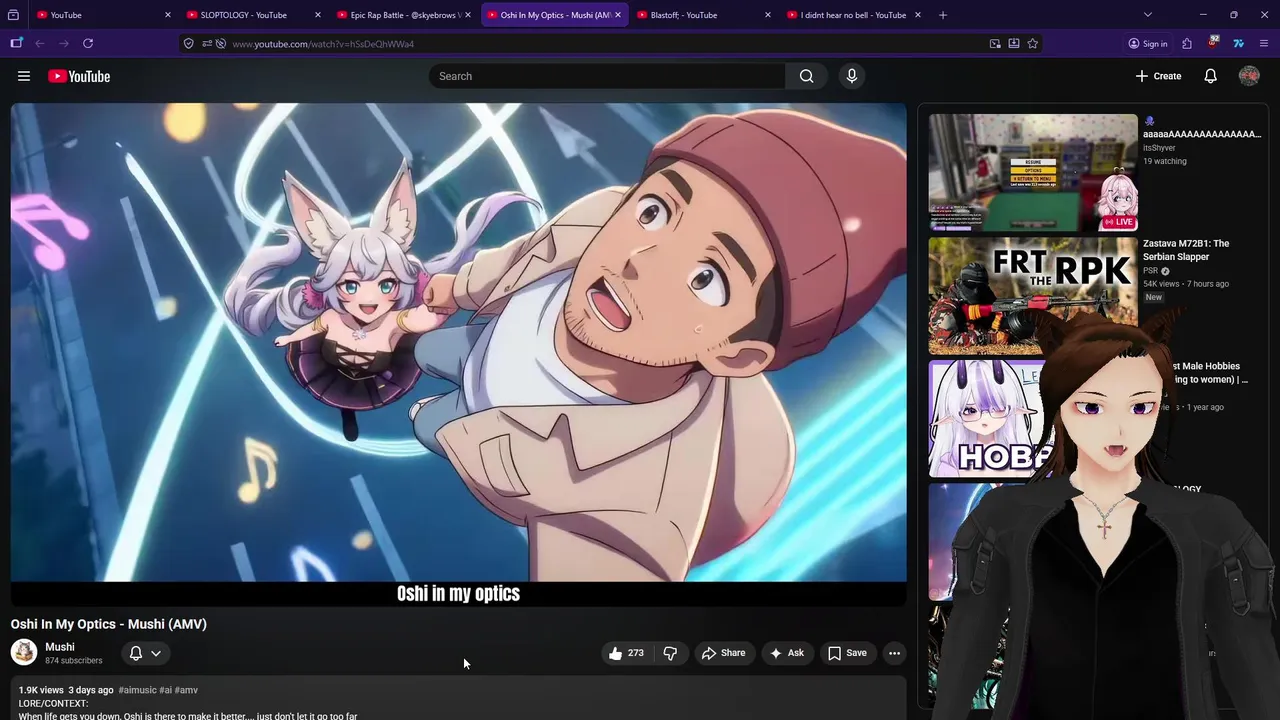The image size is (1280, 720).
Task: Go back using the browser back arrow
Action: 40,43
